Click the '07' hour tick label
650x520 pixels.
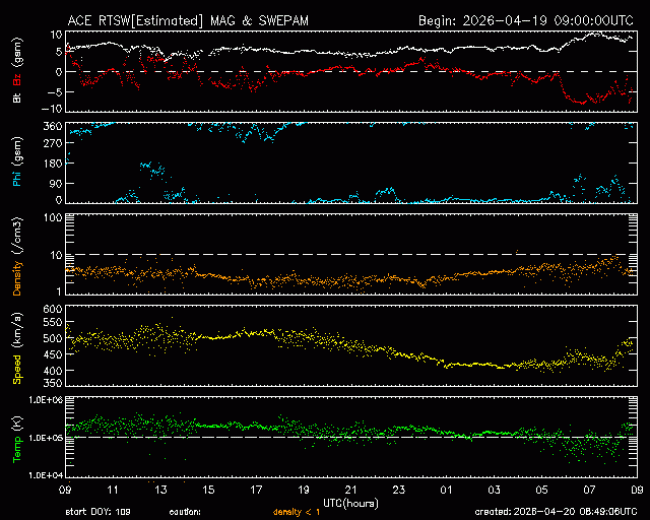589,490
